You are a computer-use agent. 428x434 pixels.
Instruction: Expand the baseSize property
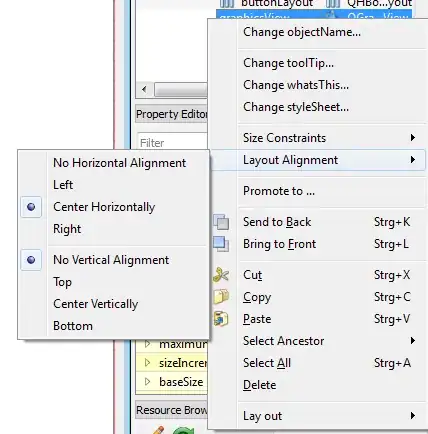click(x=148, y=382)
